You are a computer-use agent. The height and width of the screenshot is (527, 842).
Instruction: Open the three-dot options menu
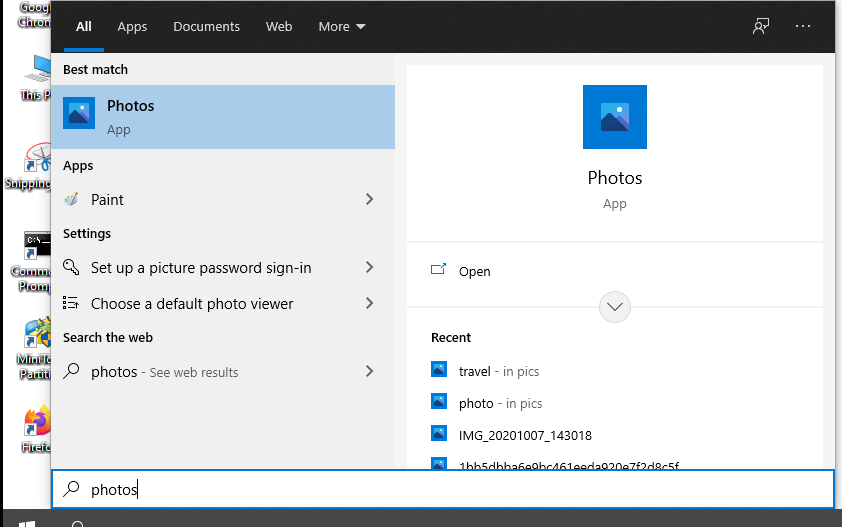(803, 26)
